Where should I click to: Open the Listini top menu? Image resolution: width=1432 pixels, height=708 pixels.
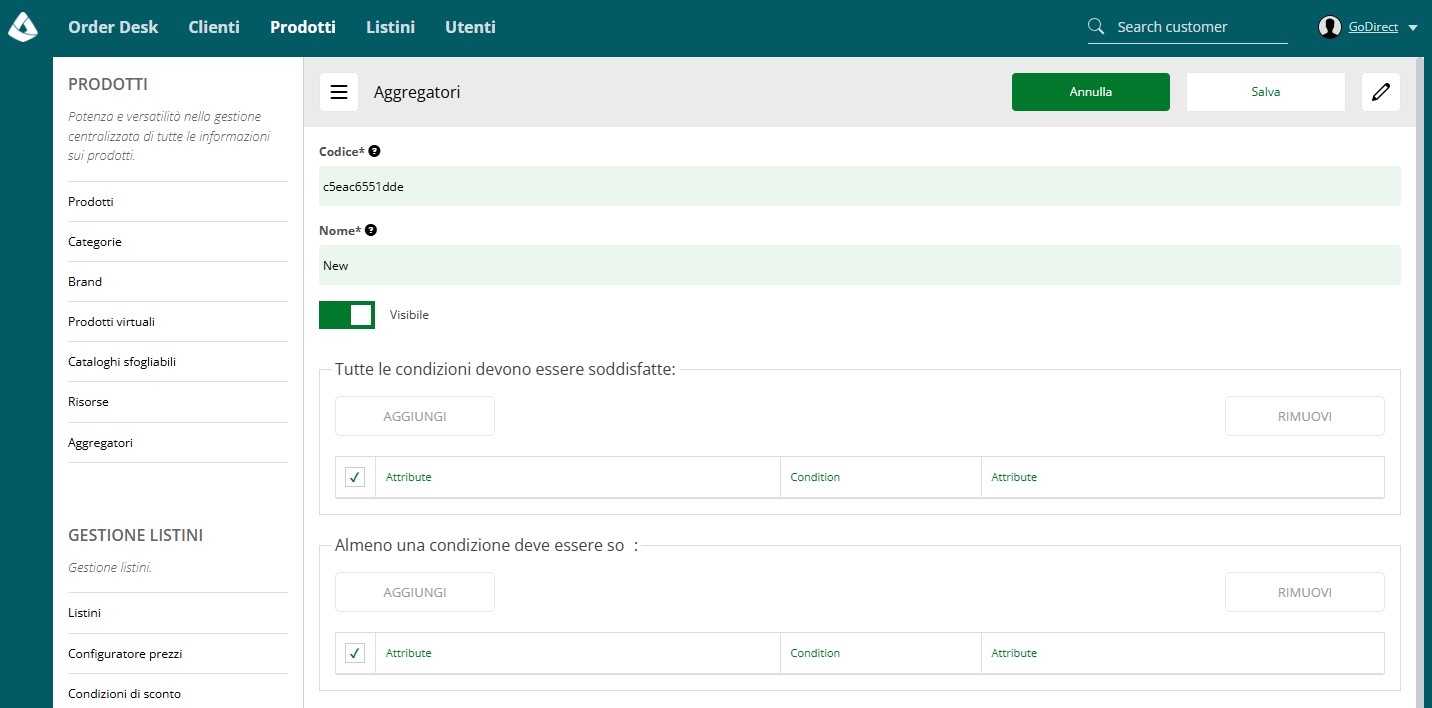coord(390,27)
